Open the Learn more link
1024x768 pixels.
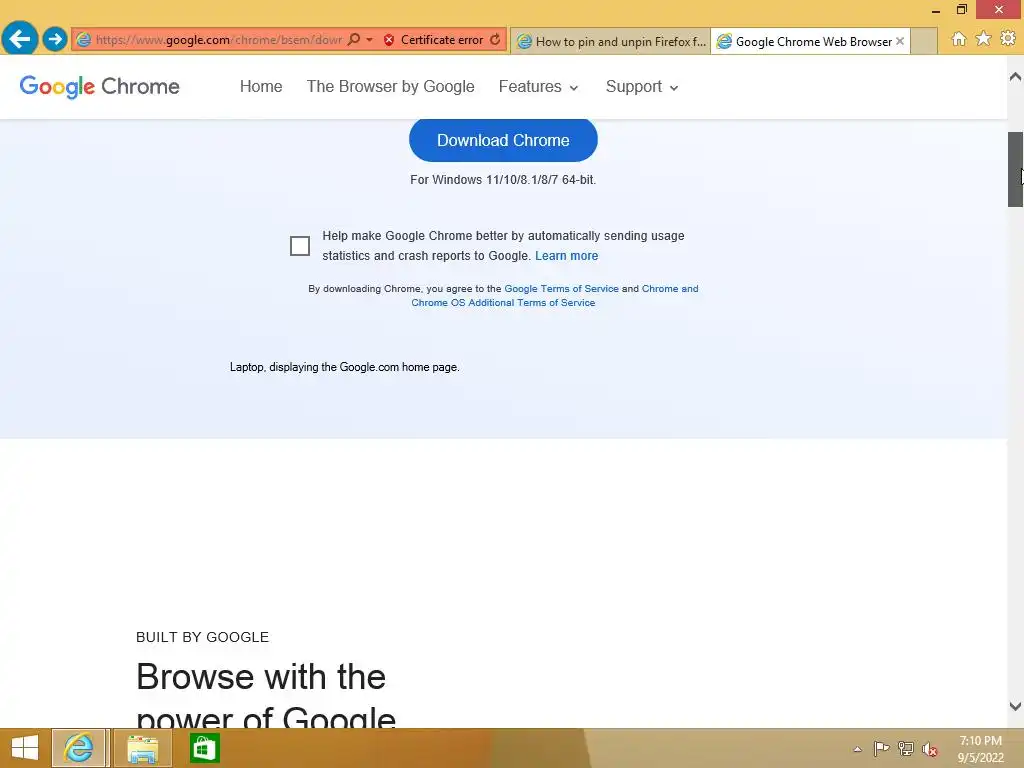[566, 255]
